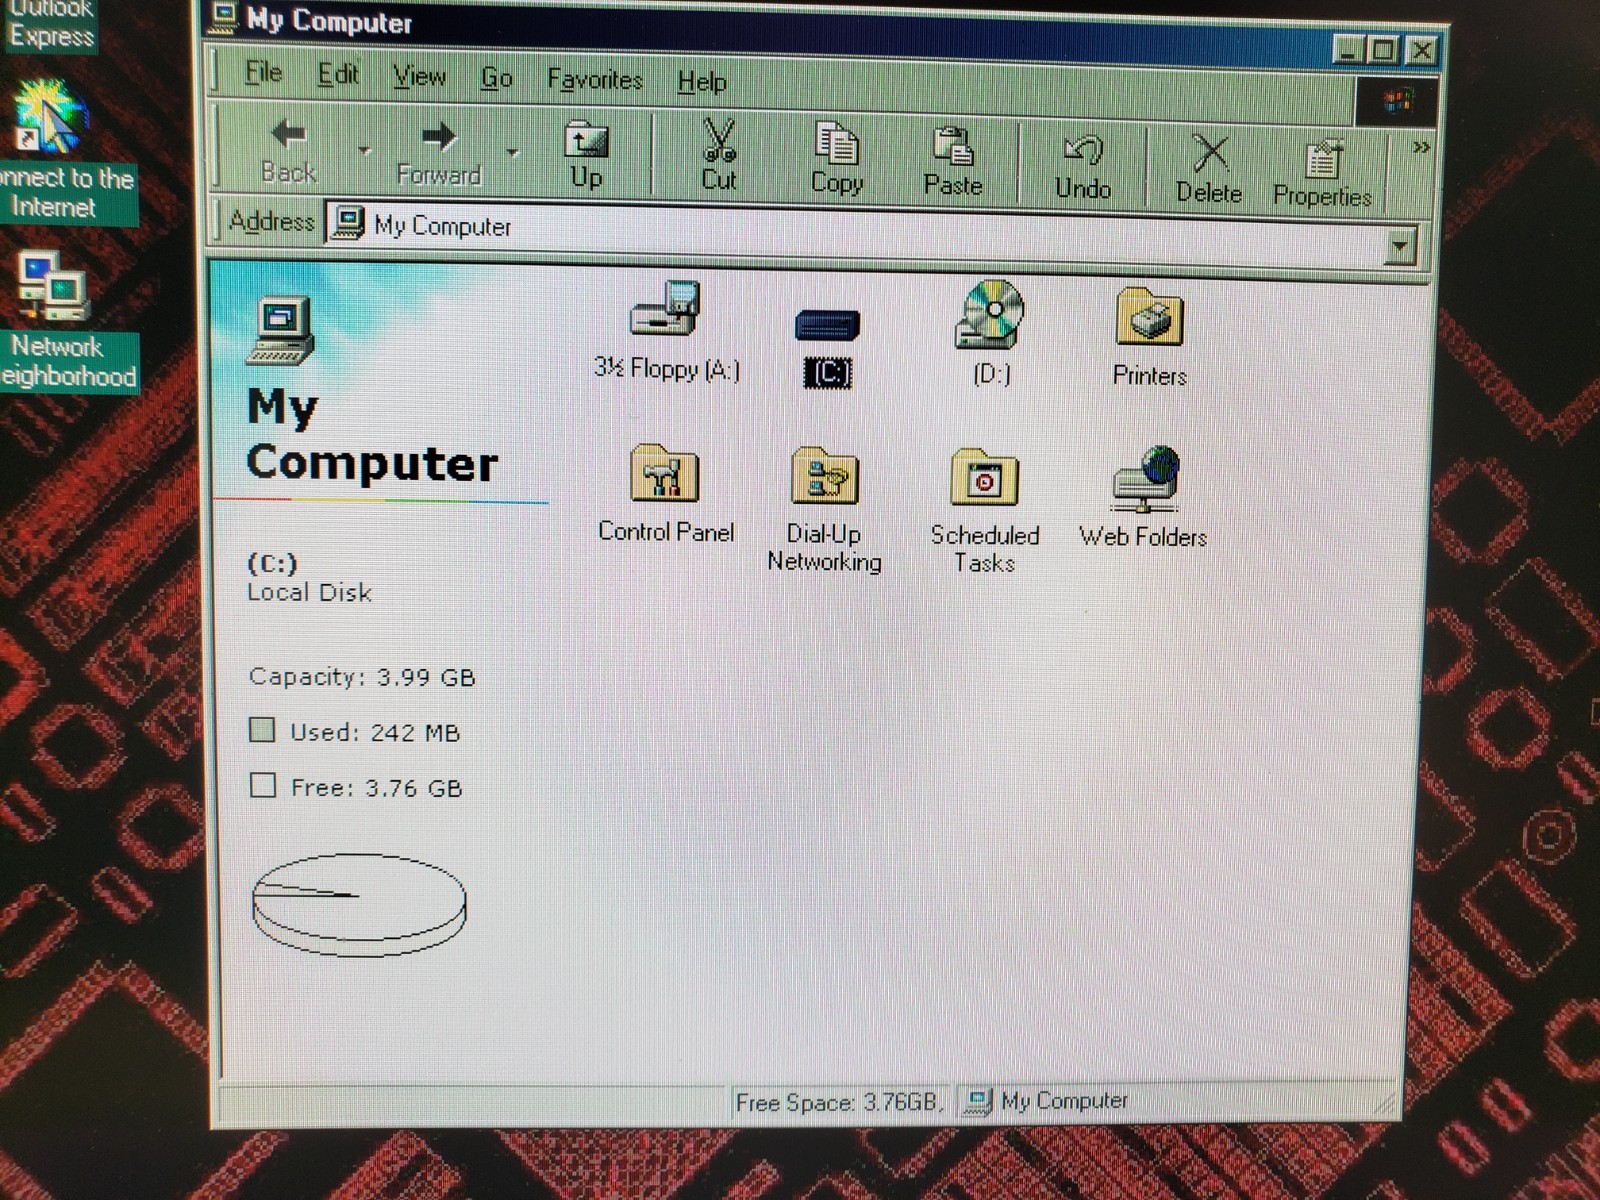Close the My Computer window
Screen dimensions: 1600x1200
point(1421,50)
